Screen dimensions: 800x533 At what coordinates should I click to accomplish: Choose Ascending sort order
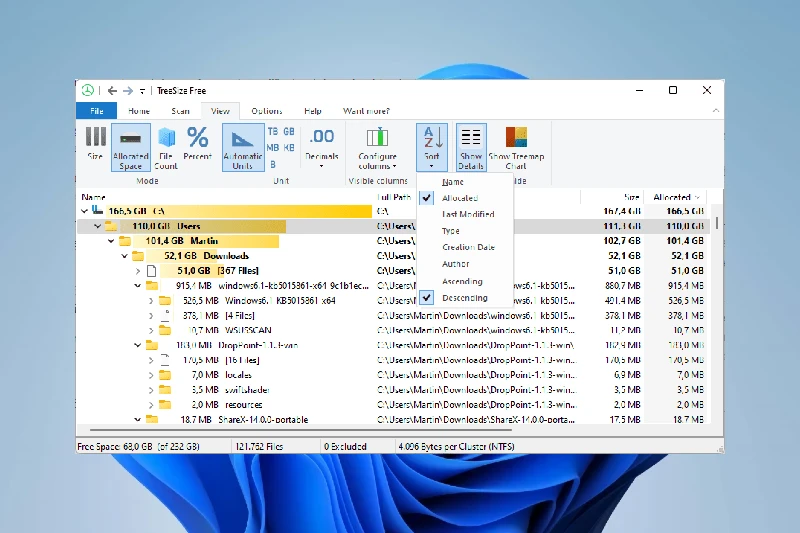[x=465, y=281]
